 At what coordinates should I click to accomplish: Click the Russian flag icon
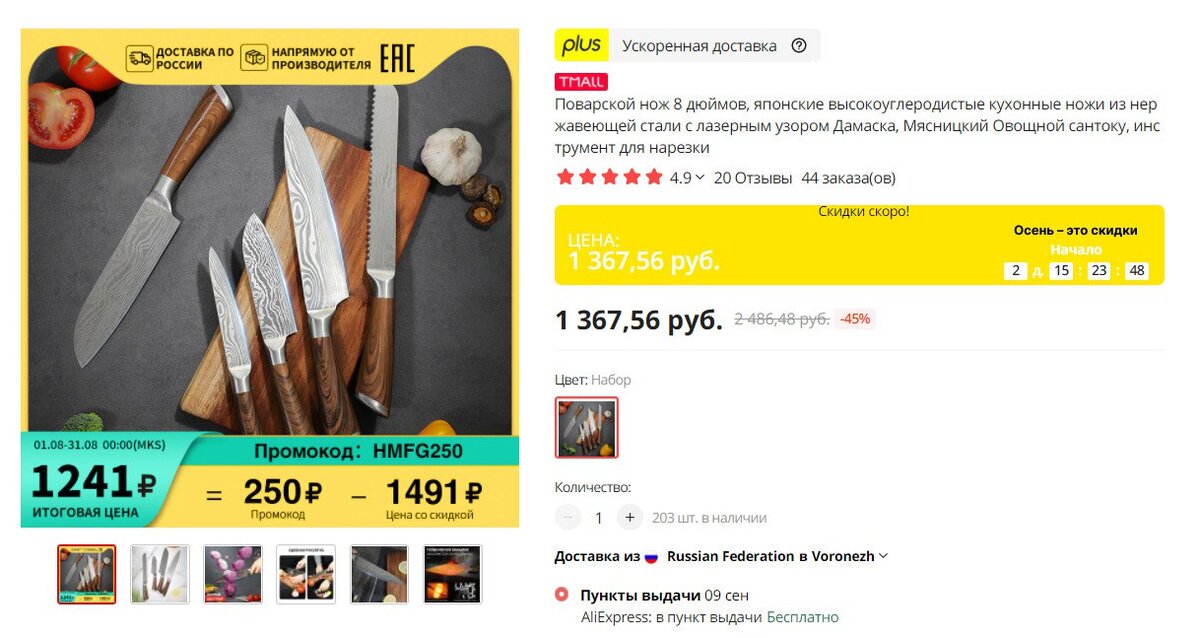coord(650,556)
